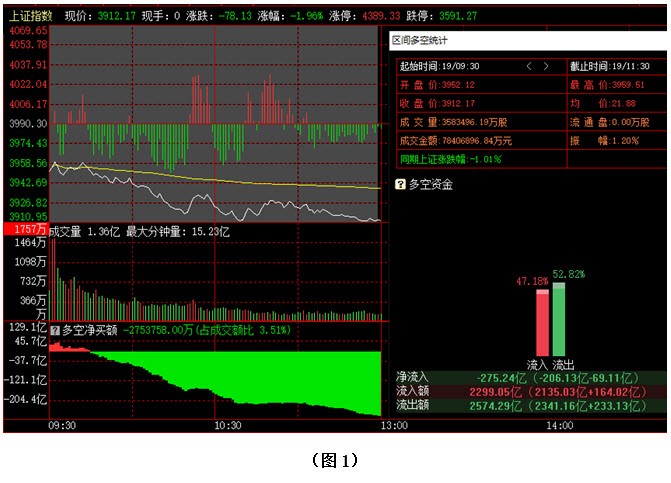This screenshot has height=483, width=671.
Task: Click the 净流入 -275.24亿 row
Action: tap(531, 378)
